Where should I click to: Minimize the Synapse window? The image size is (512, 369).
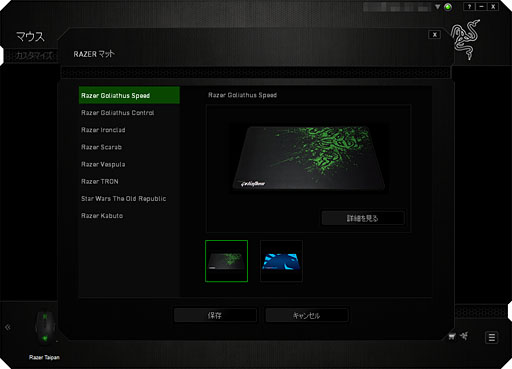pos(481,6)
